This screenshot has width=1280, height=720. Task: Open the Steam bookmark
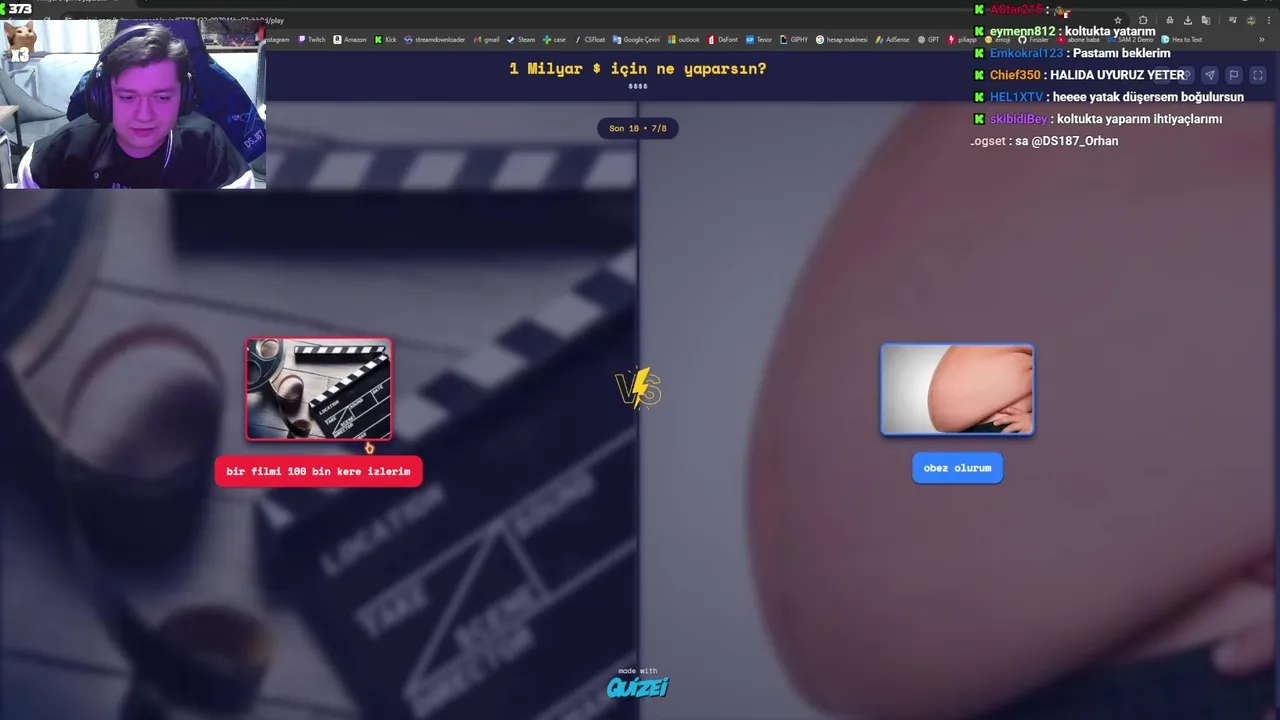tap(521, 40)
